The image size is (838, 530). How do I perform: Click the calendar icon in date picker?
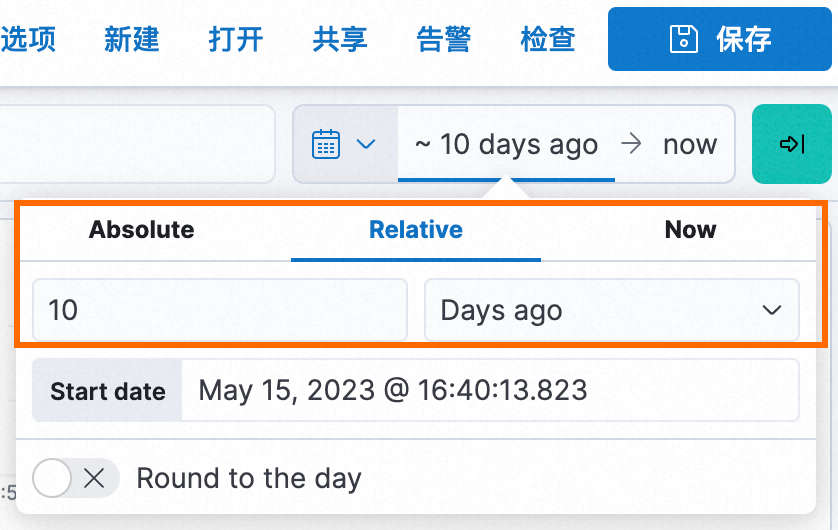[327, 144]
